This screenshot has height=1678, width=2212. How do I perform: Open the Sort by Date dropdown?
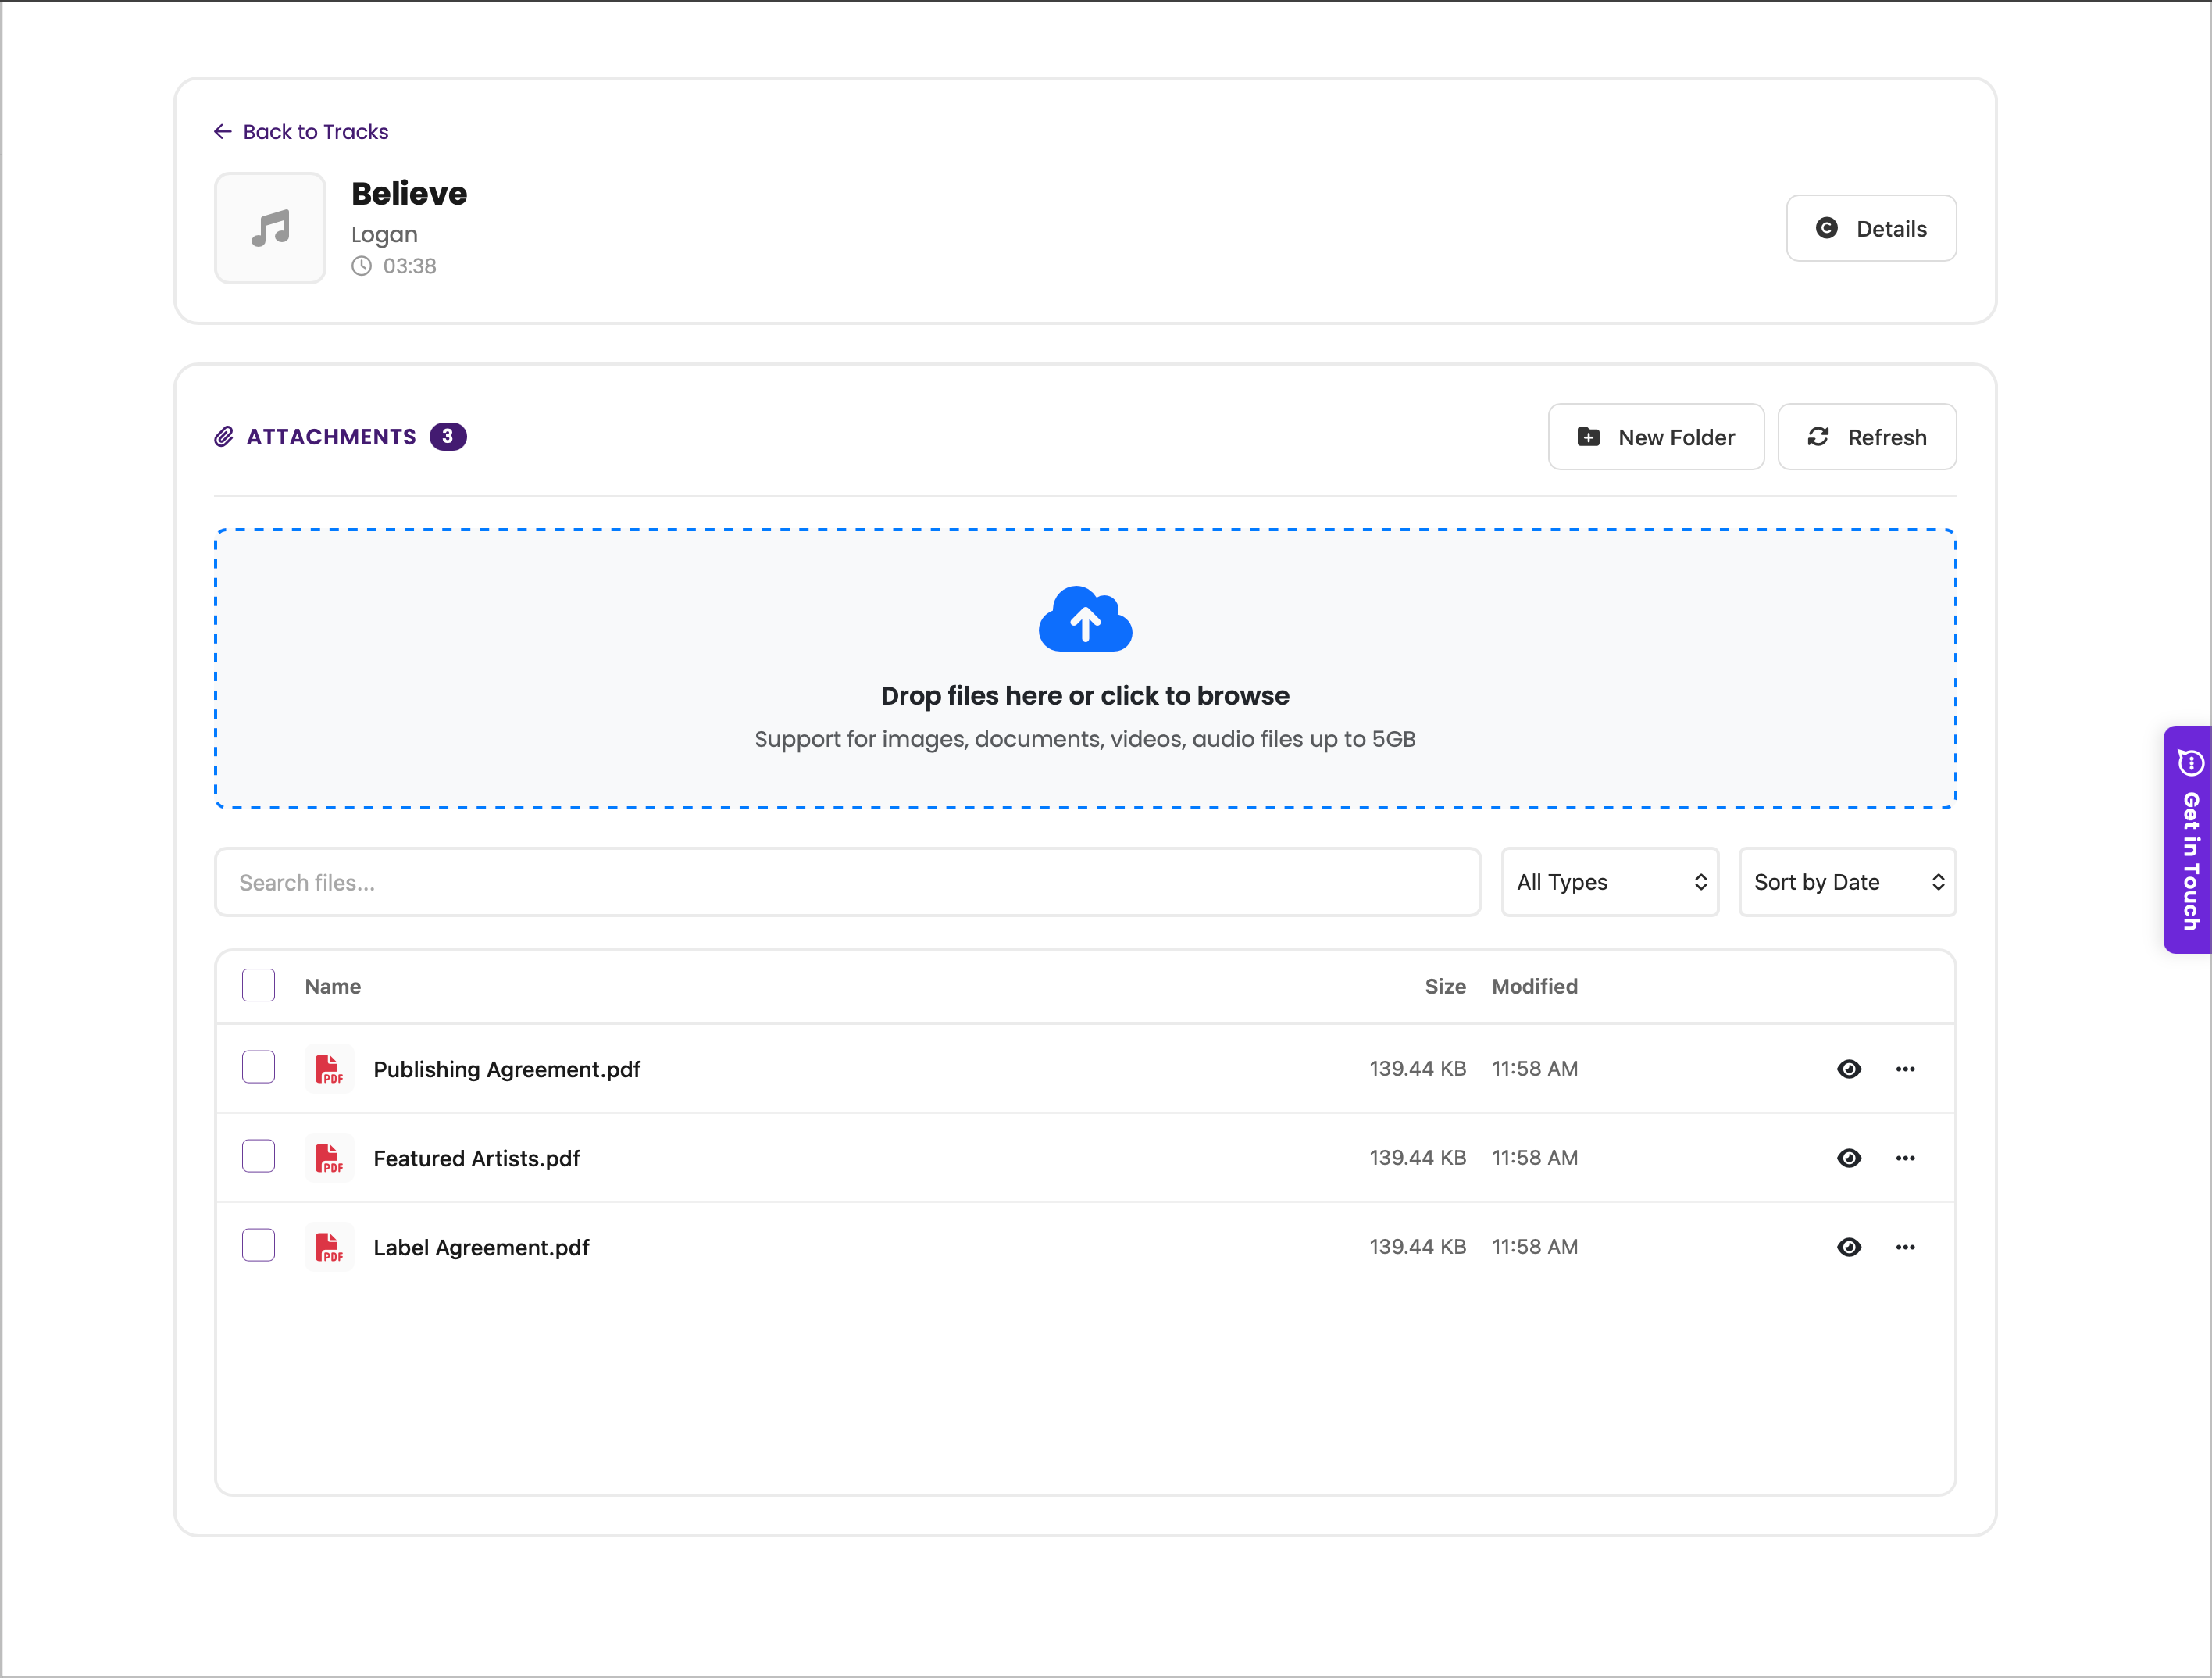pos(1846,882)
